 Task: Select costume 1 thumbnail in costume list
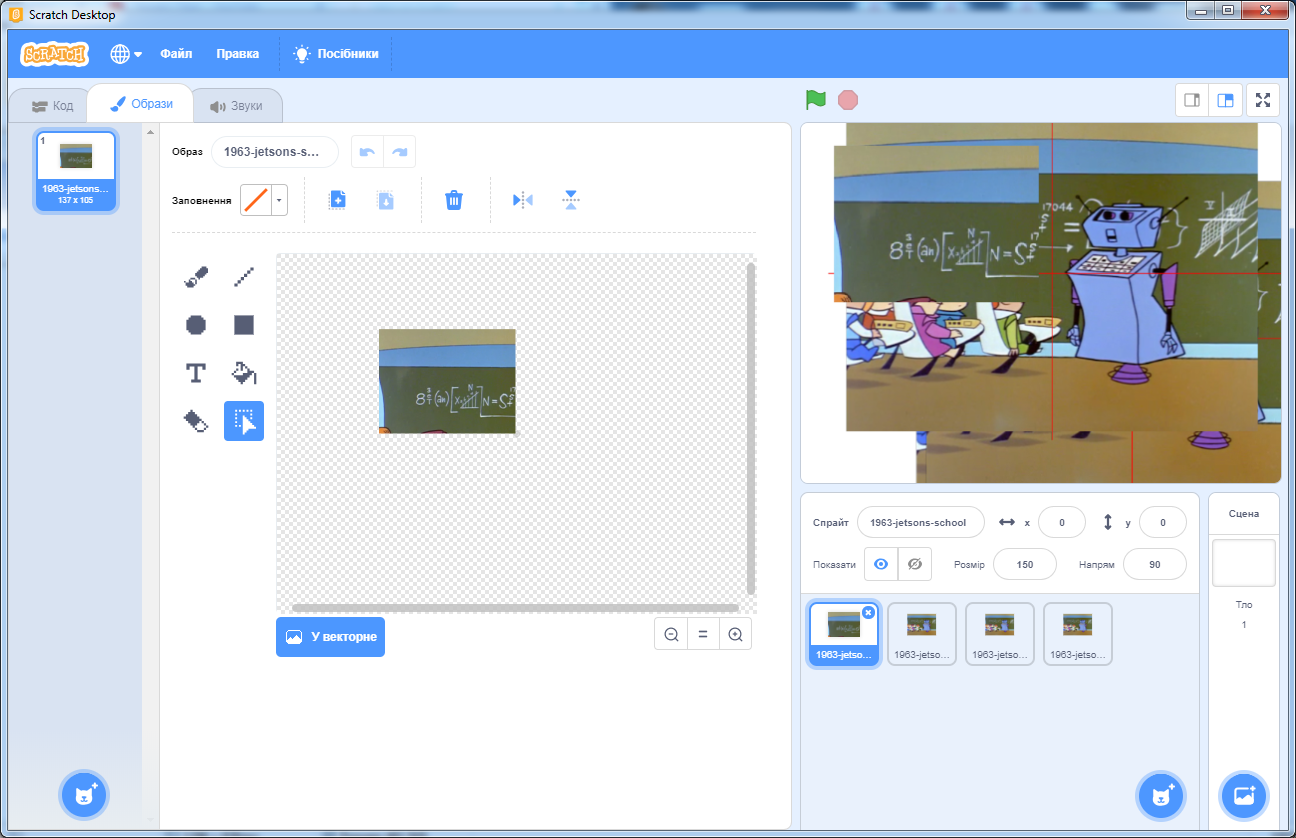(x=76, y=171)
